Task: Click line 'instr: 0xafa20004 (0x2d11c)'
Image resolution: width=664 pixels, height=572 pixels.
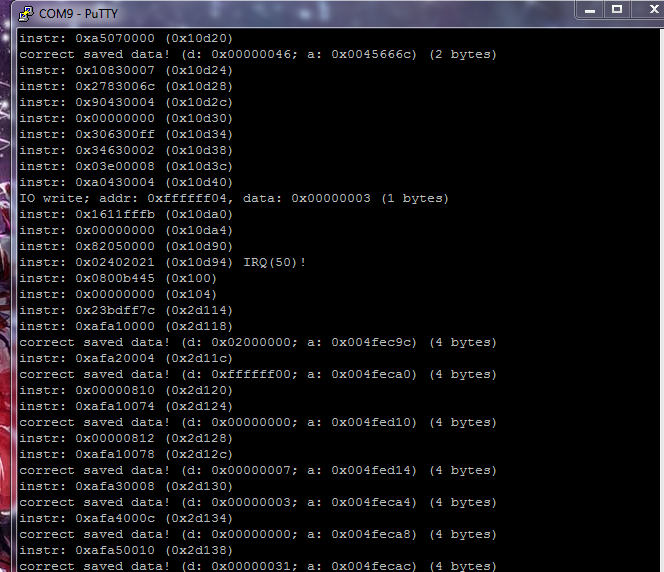Action: (x=126, y=359)
